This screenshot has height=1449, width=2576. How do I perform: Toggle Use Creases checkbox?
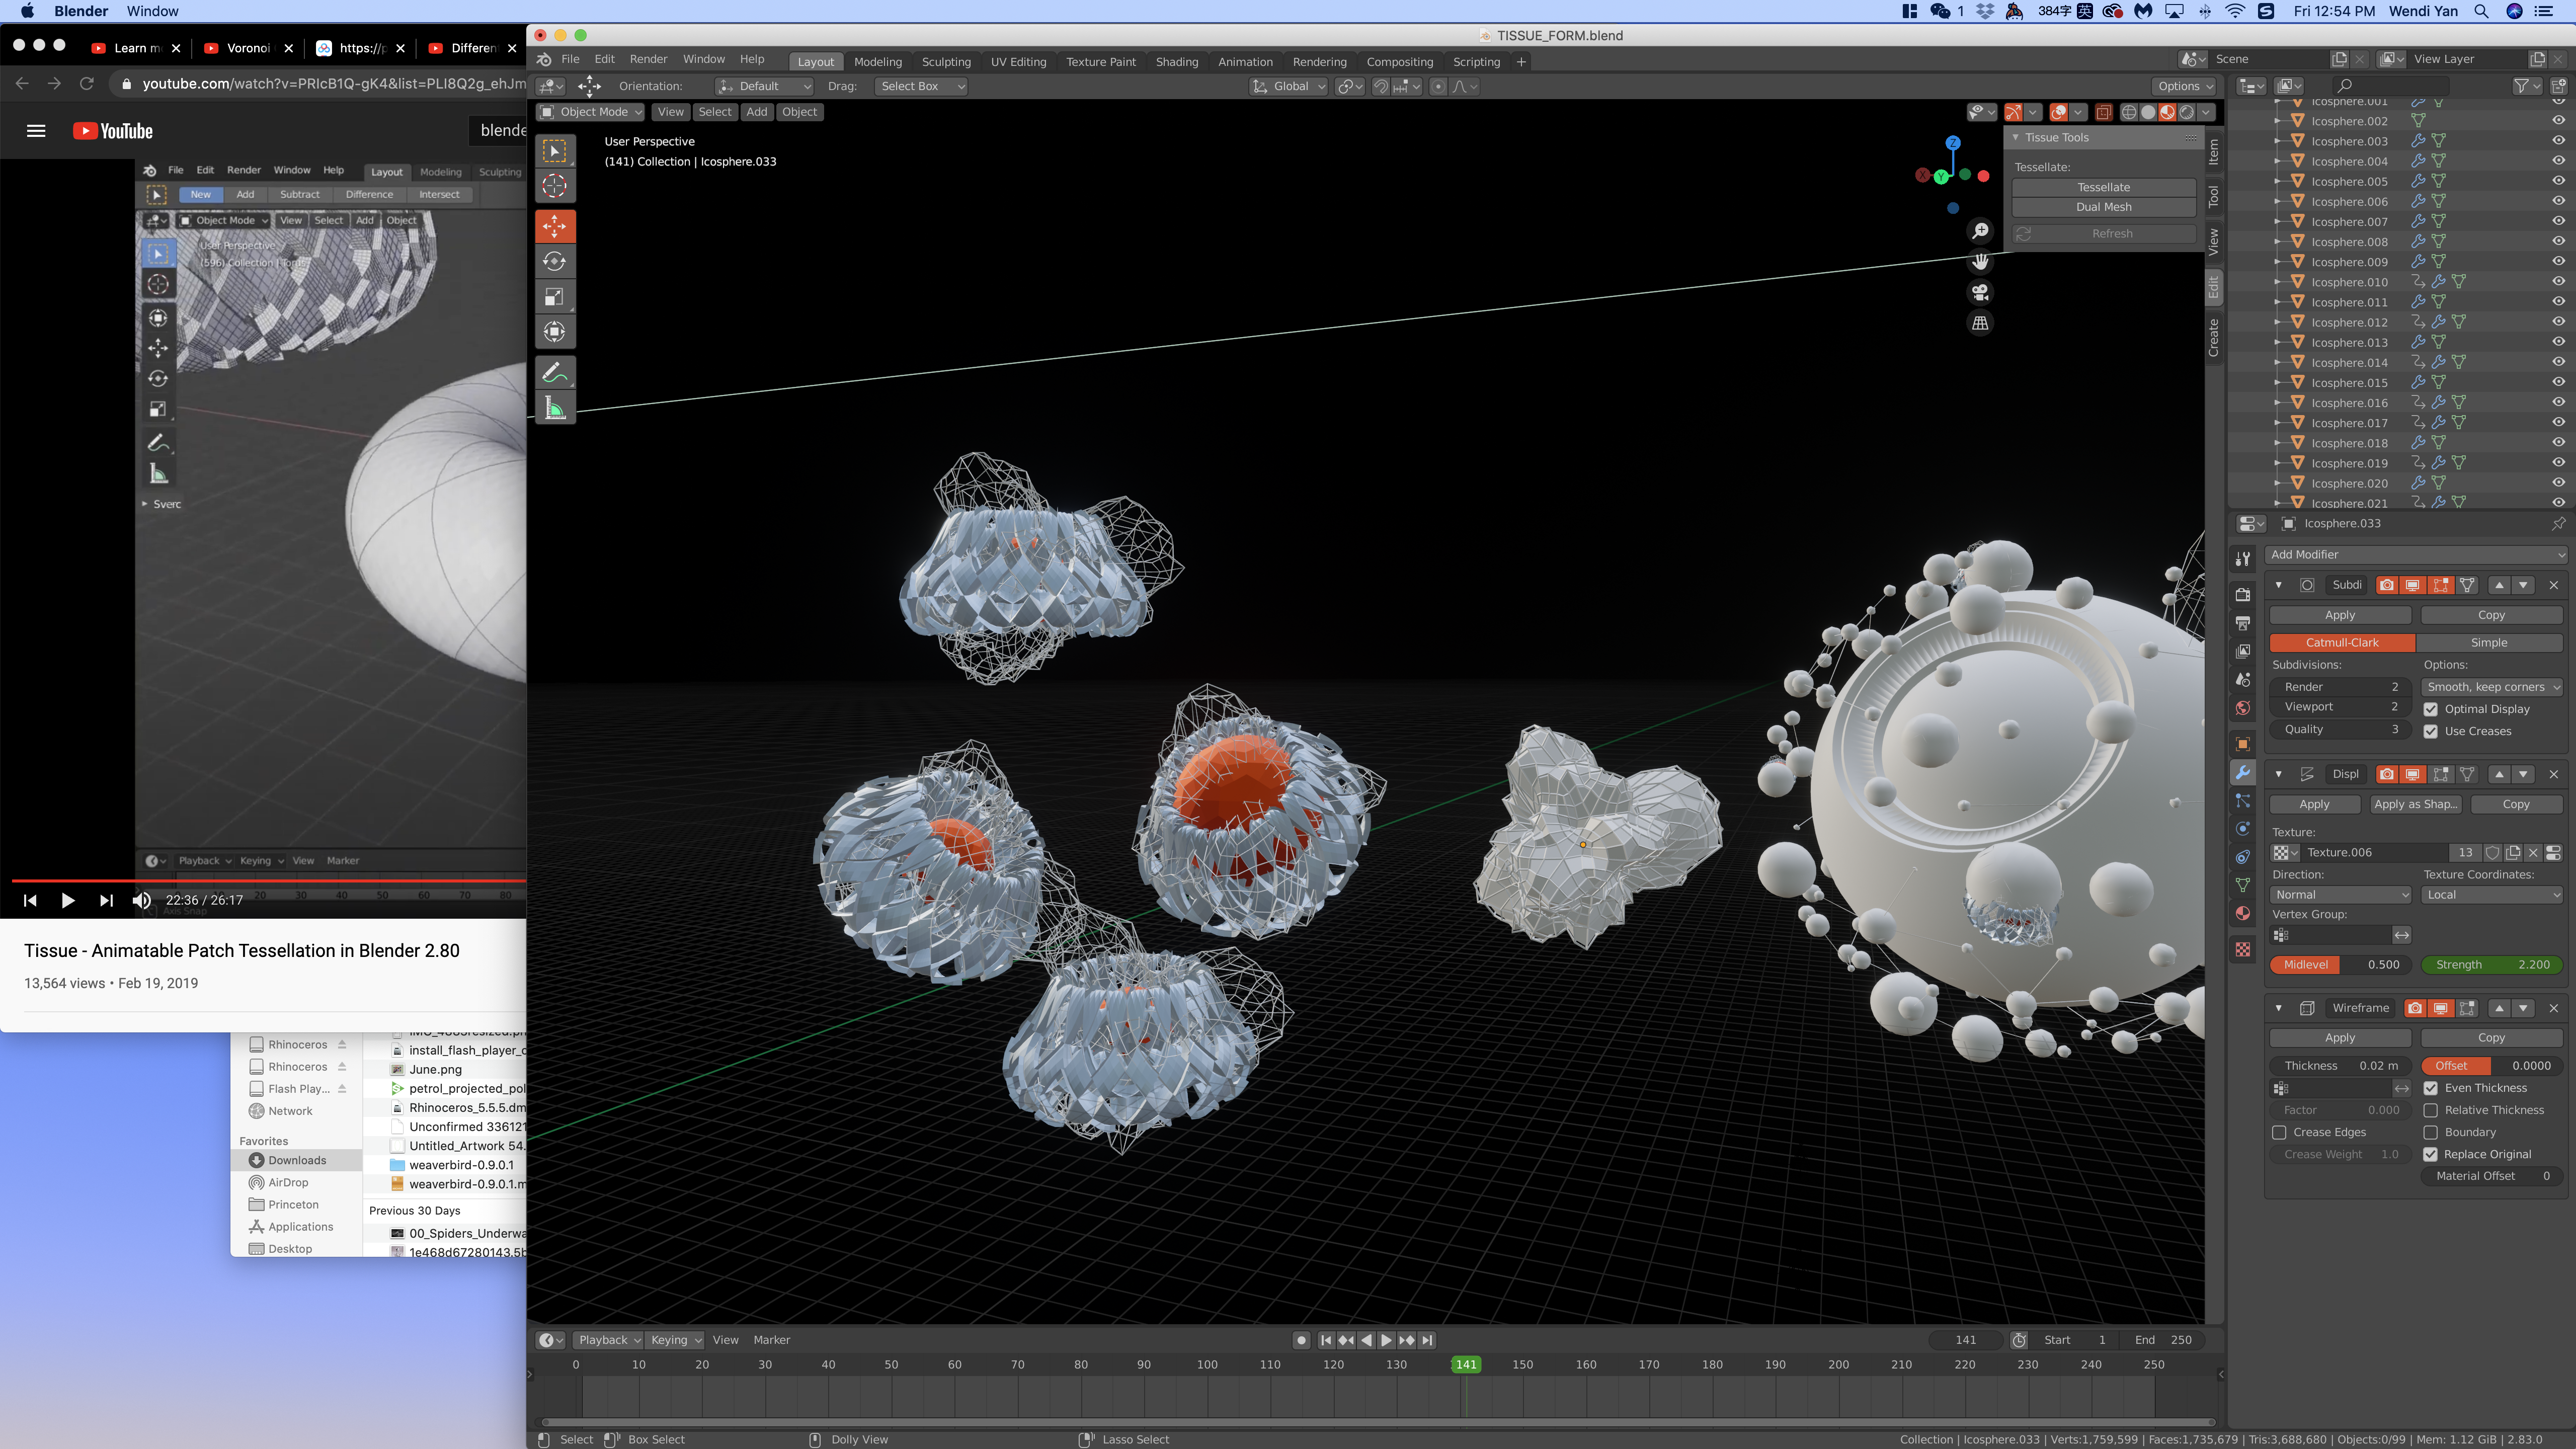click(x=2431, y=731)
